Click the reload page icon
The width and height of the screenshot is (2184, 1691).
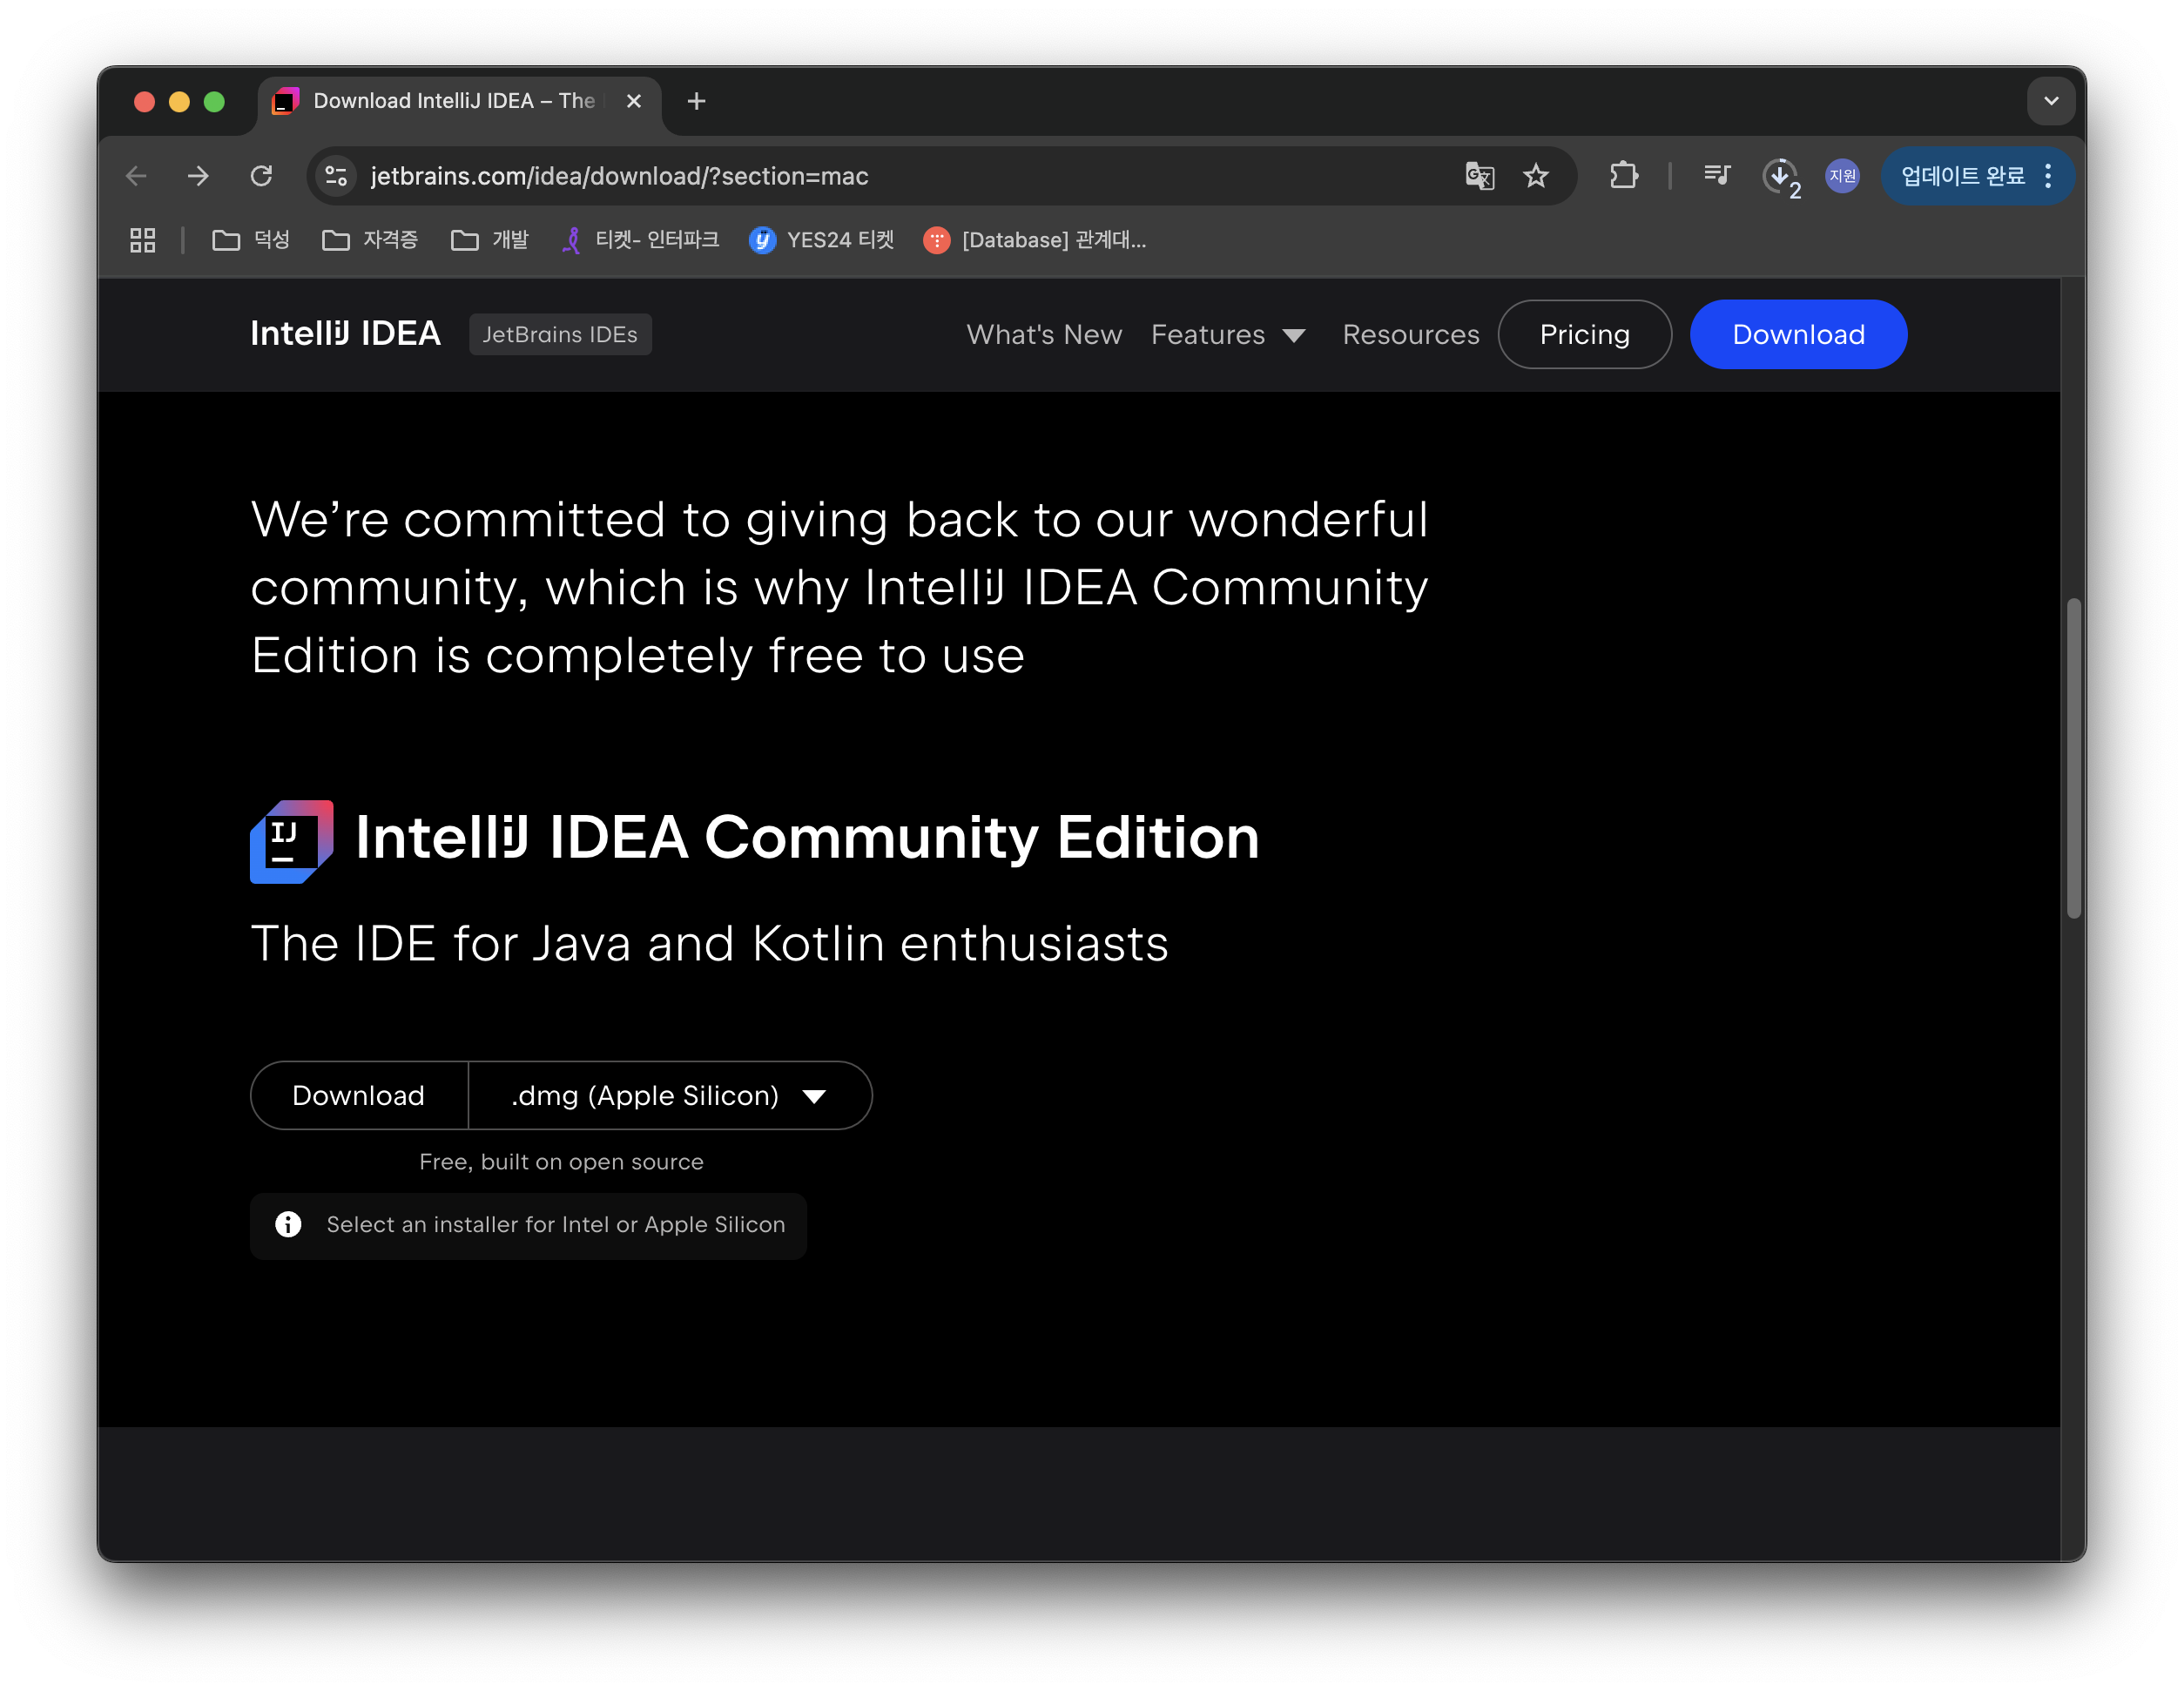click(x=261, y=176)
